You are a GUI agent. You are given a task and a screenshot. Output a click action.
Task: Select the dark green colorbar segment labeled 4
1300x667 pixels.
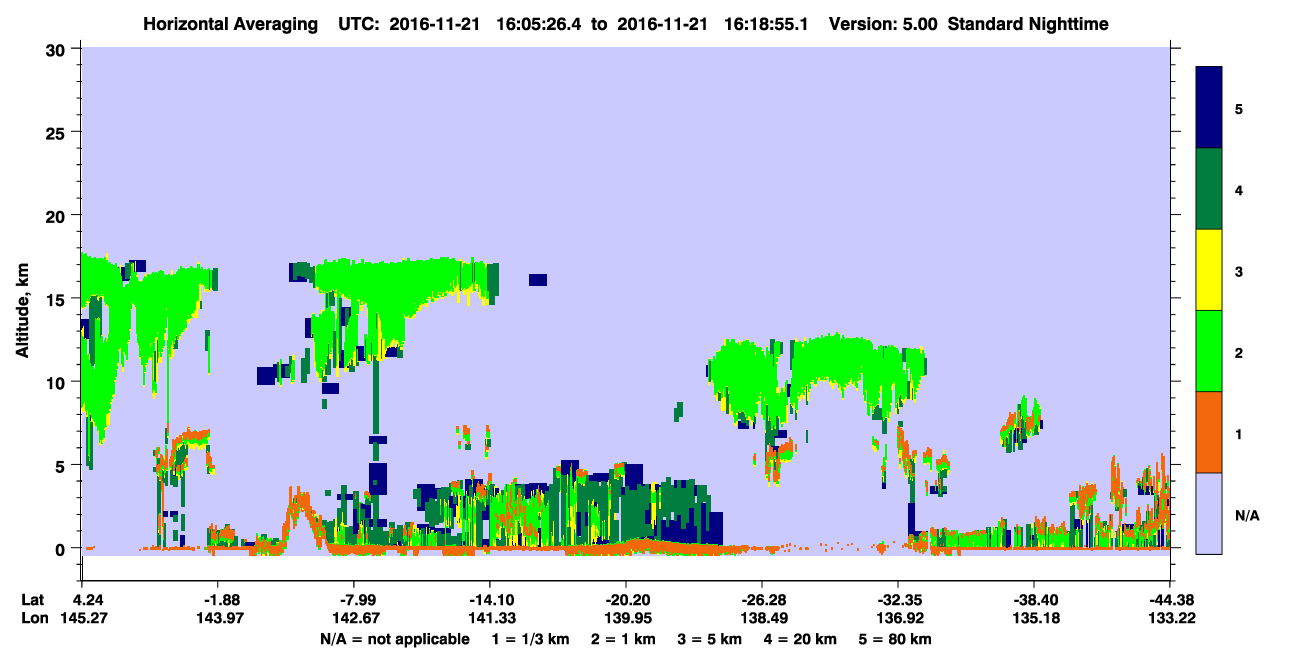click(1209, 189)
